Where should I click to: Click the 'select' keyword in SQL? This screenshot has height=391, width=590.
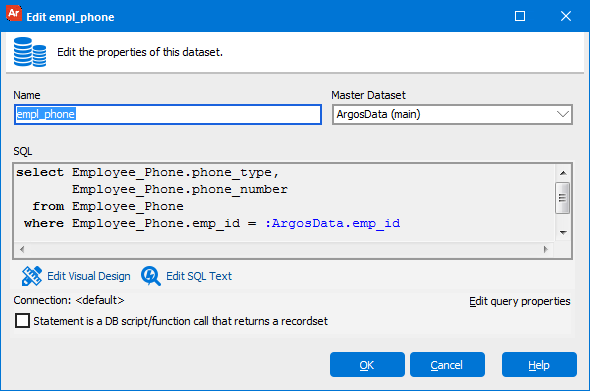(x=40, y=172)
